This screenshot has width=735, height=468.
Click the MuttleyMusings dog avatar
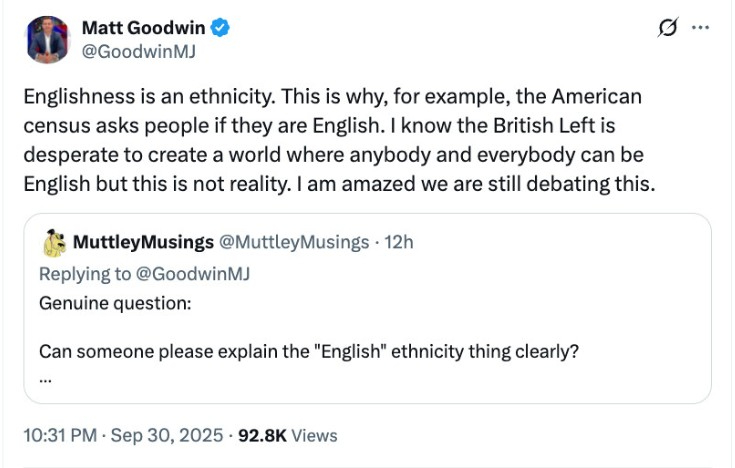pos(55,243)
